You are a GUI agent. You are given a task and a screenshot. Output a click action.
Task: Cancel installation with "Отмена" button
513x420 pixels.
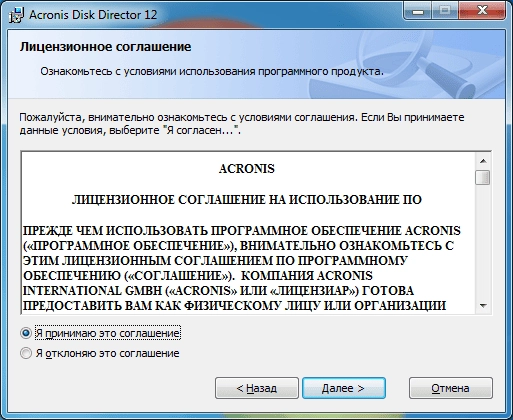tap(451, 388)
